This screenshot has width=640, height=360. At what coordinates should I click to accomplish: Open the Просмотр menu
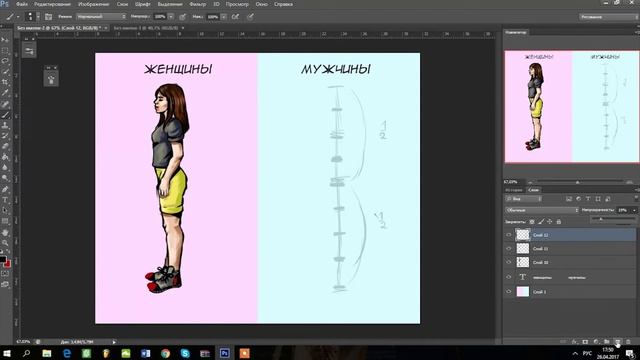coord(237,4)
